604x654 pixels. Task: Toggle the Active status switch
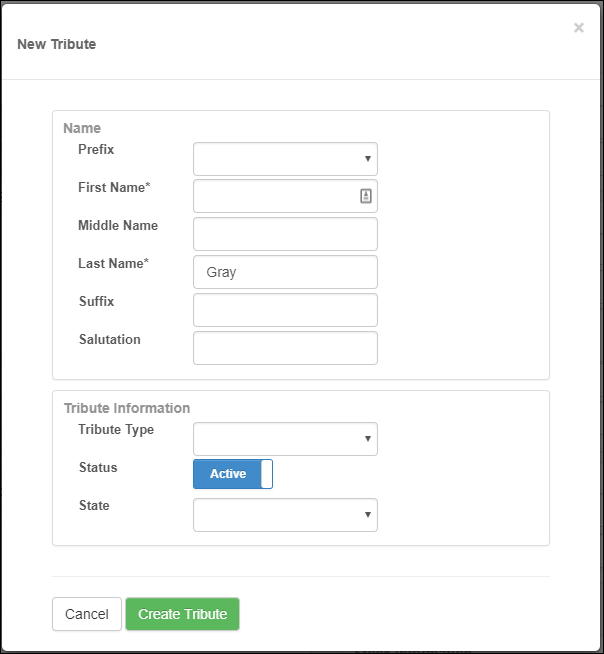coord(233,474)
